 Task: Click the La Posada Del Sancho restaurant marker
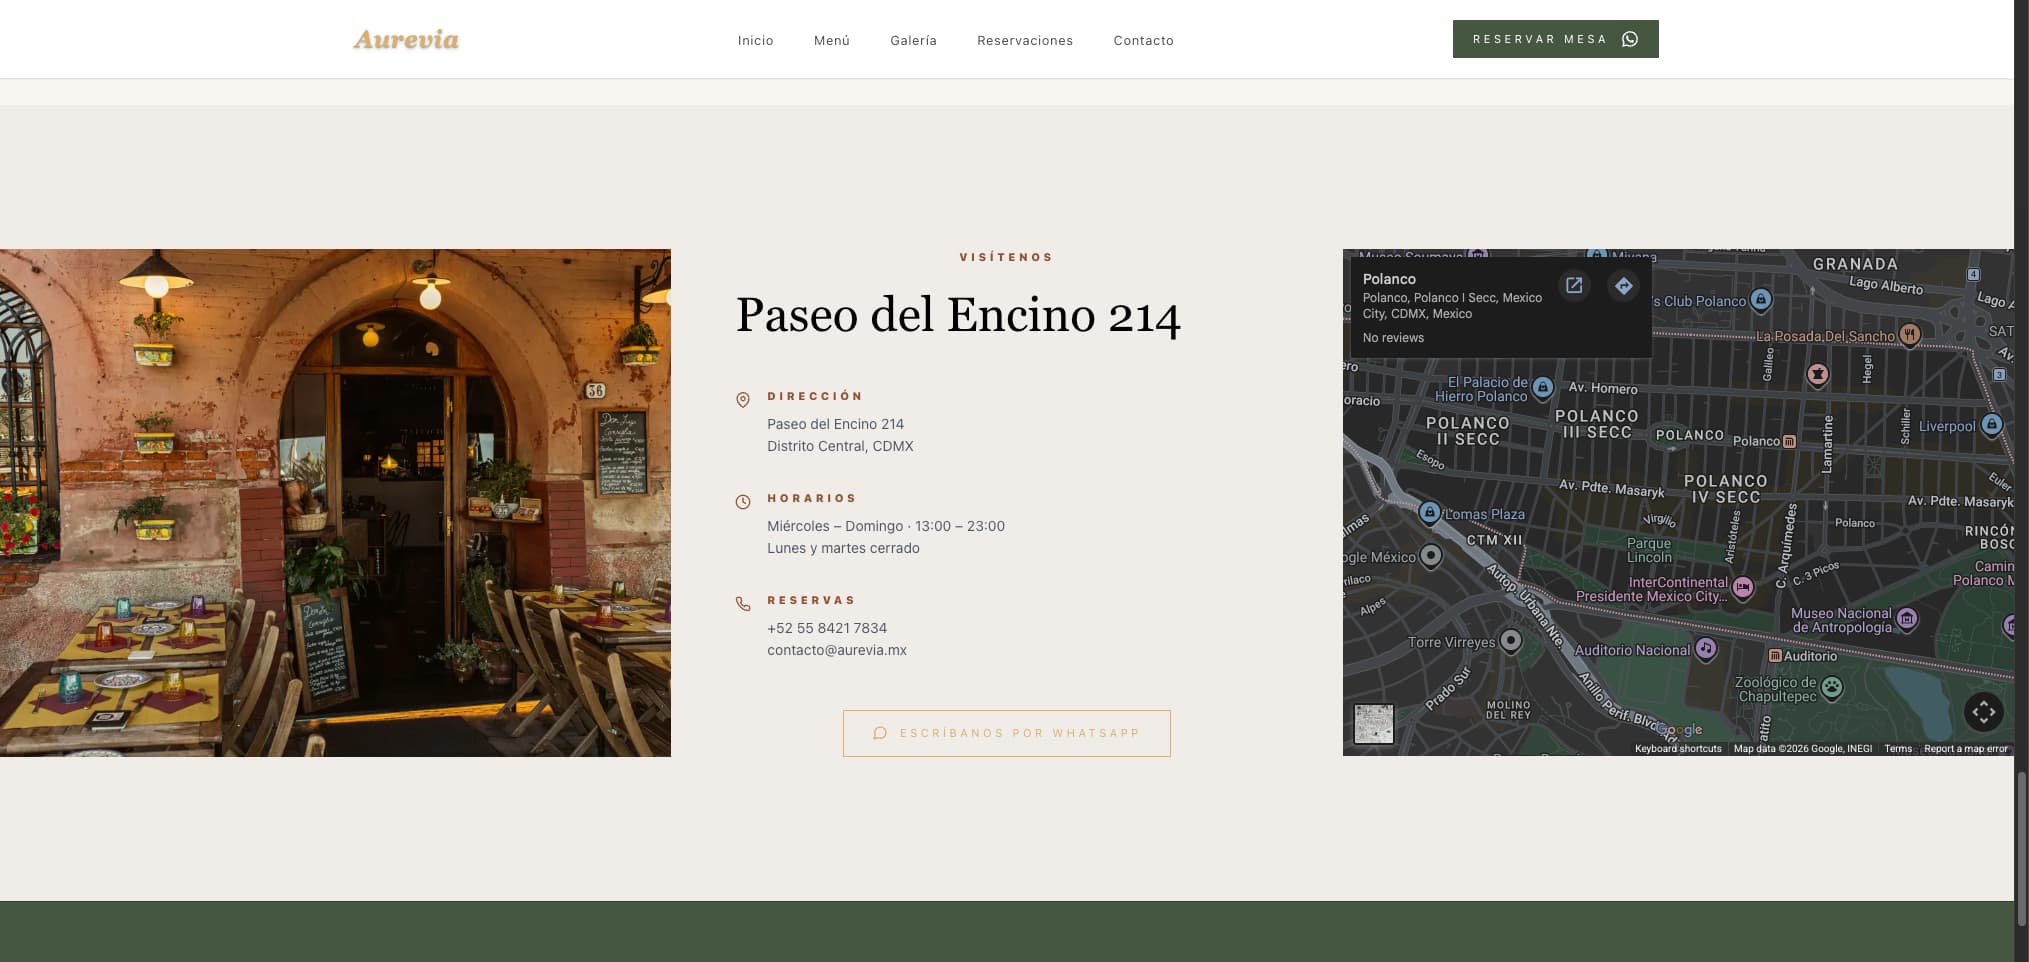(1910, 335)
